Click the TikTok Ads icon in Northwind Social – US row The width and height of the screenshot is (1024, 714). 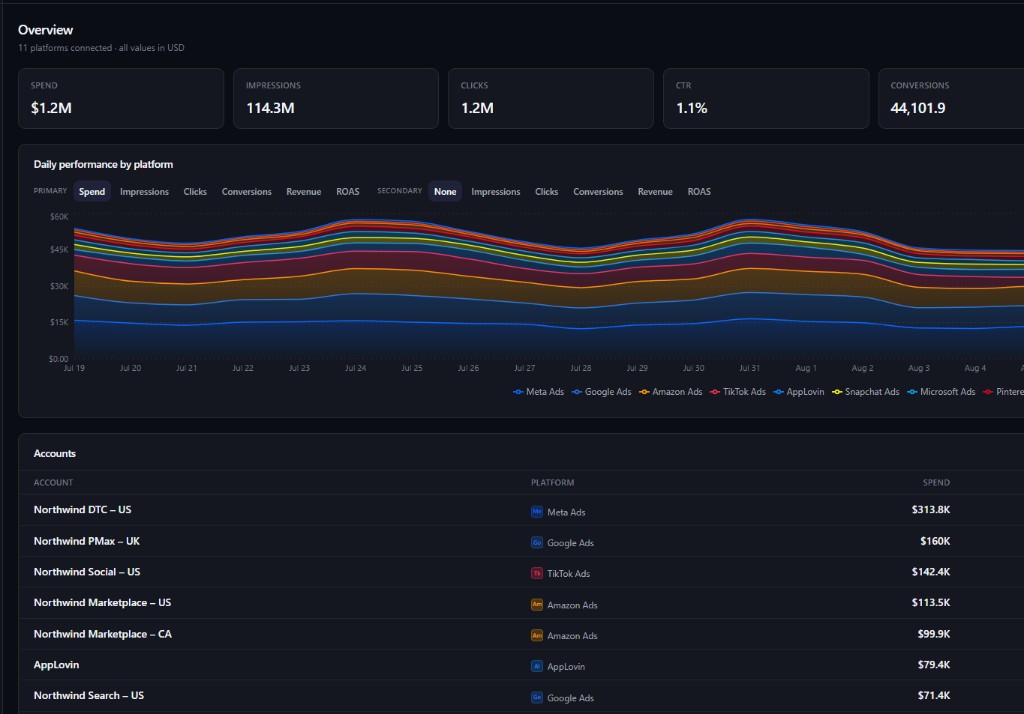[x=536, y=573]
